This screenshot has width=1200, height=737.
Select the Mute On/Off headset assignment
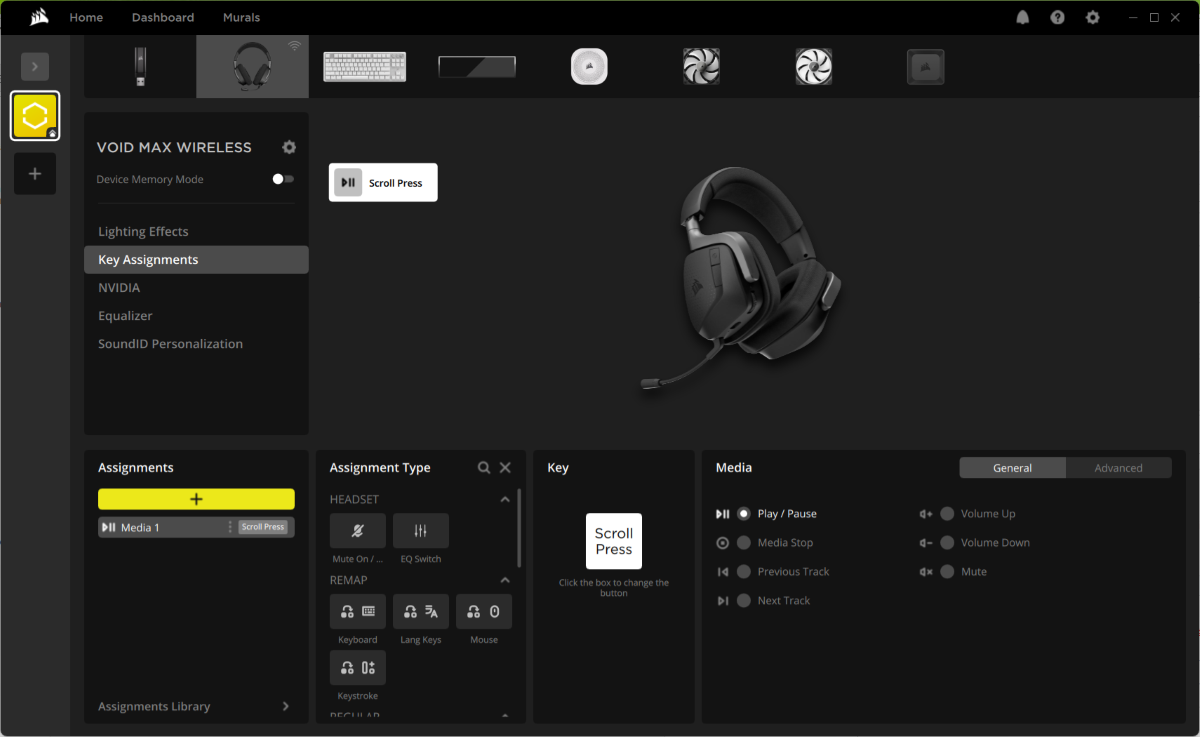pyautogui.click(x=357, y=531)
